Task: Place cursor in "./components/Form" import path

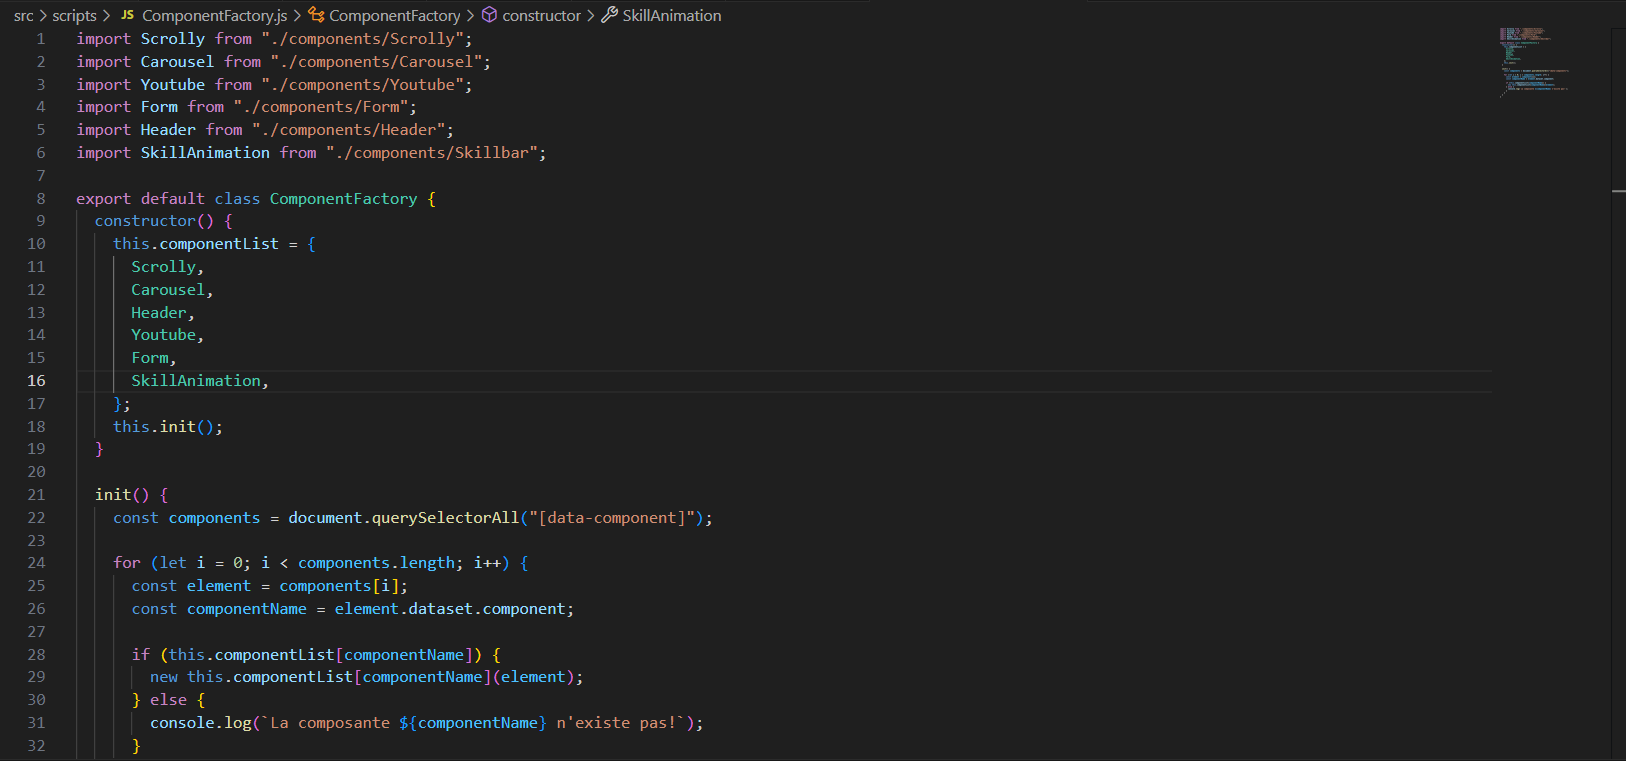Action: pyautogui.click(x=321, y=107)
